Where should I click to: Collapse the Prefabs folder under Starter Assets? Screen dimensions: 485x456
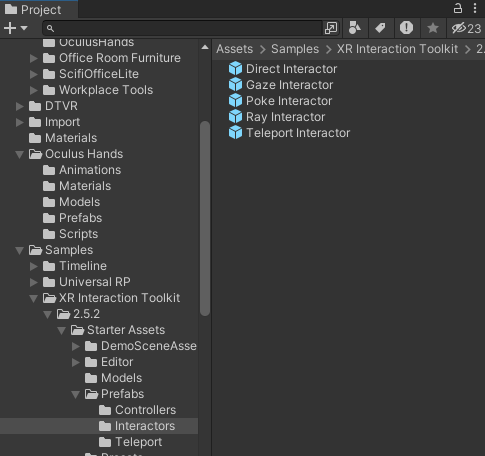point(76,394)
